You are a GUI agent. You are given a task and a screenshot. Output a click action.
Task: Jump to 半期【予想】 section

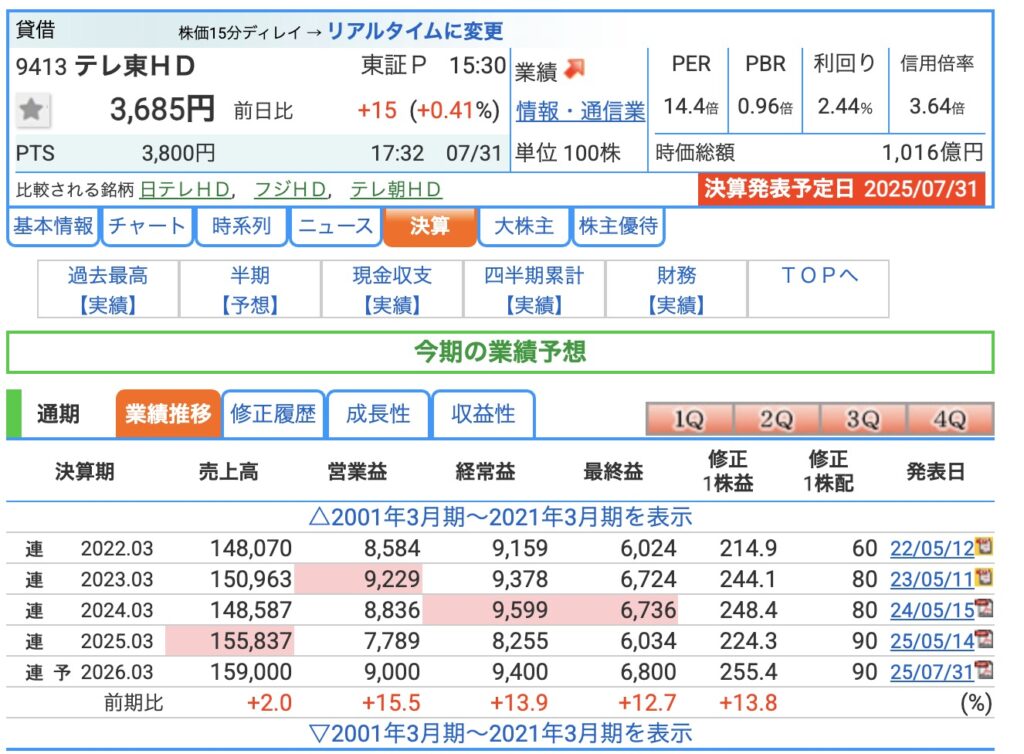[x=250, y=289]
